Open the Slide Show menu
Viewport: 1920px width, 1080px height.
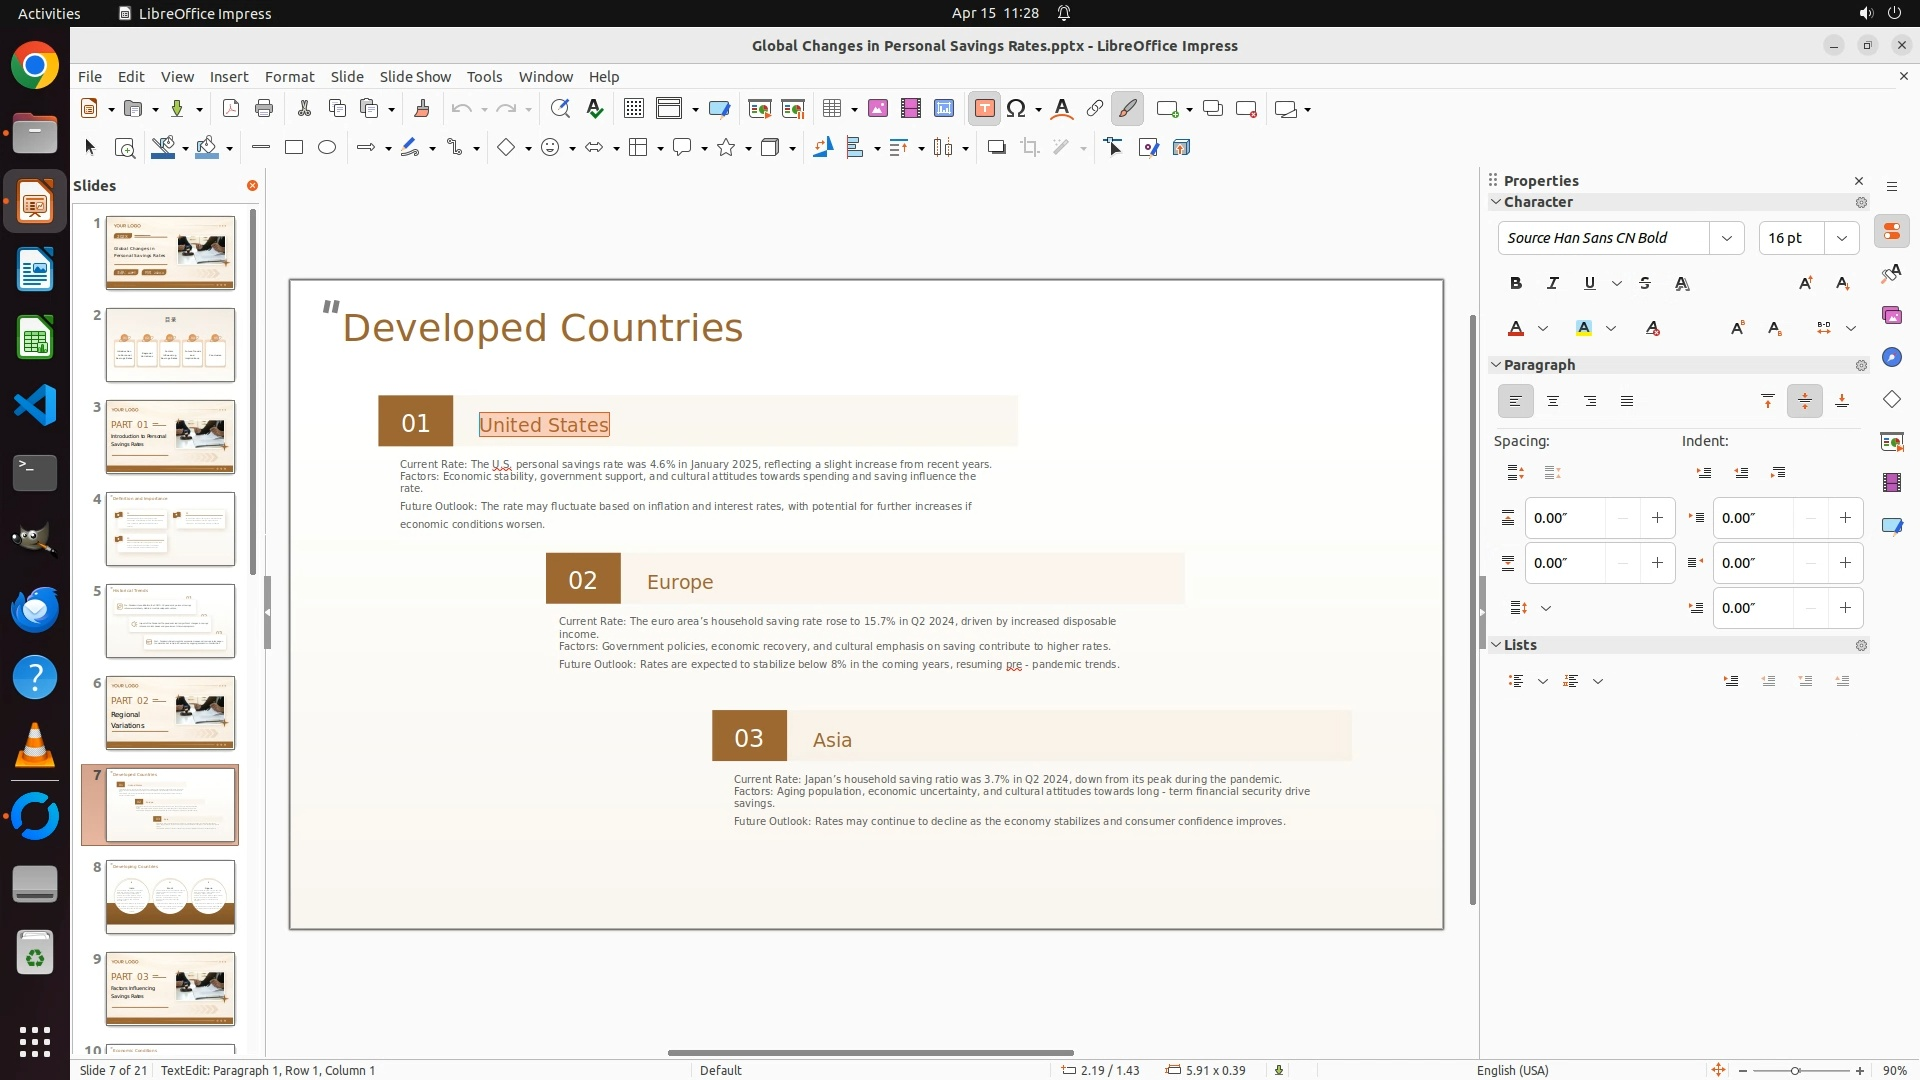[x=415, y=77]
